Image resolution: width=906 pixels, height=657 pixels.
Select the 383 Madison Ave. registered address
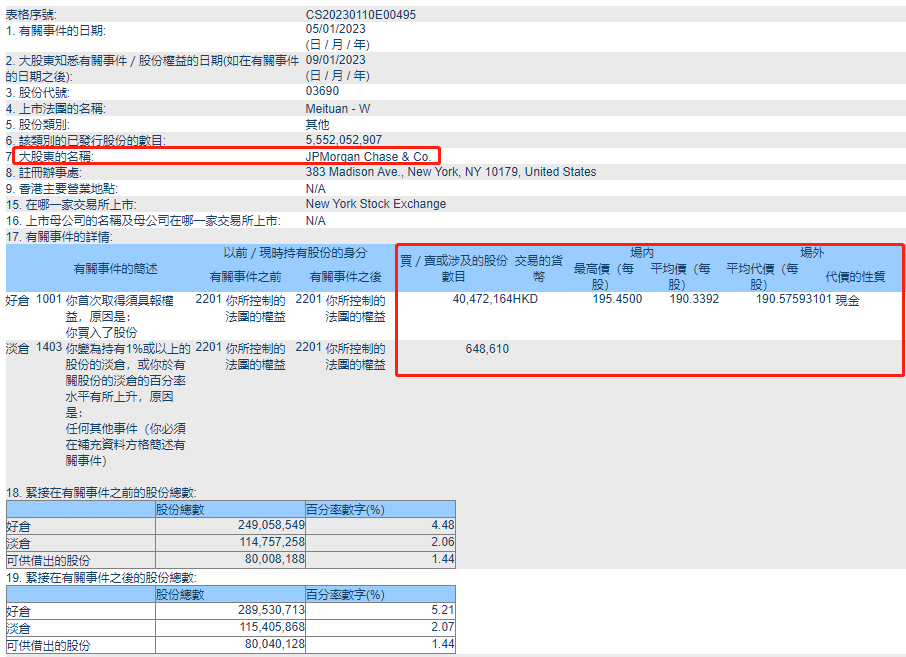pos(450,172)
